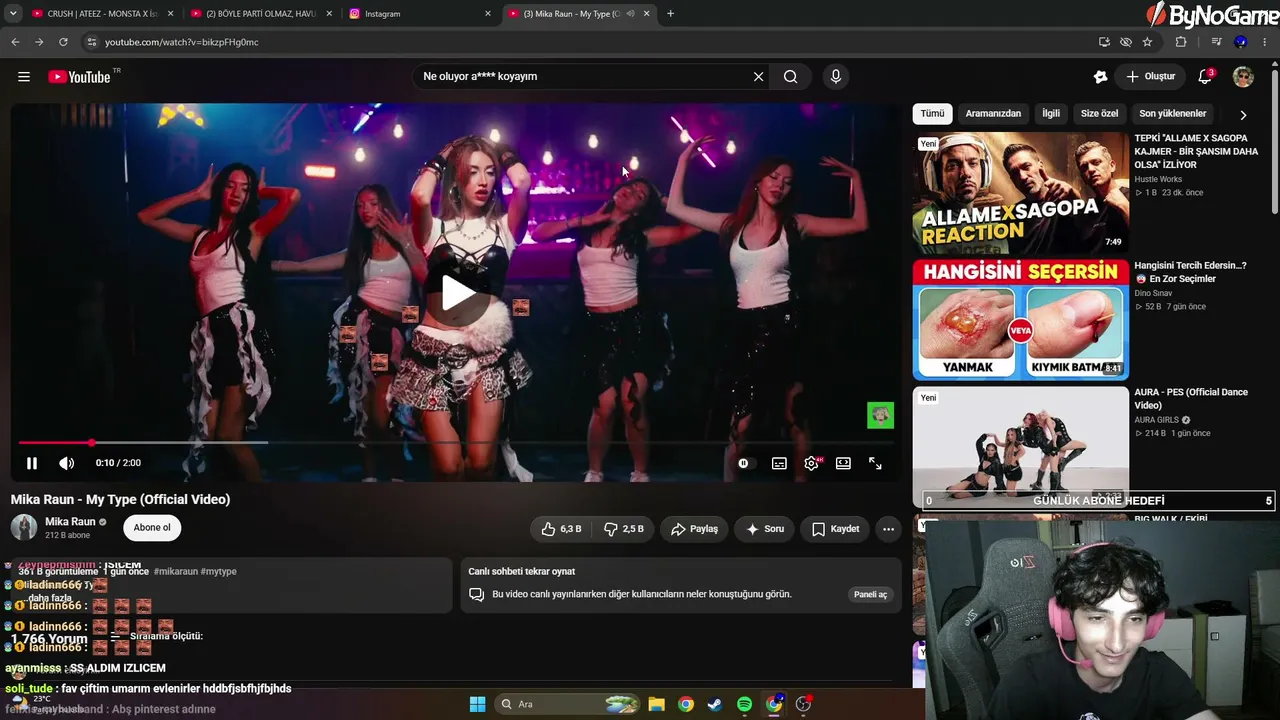Open File Explorer from the taskbar
Screen dimensions: 1280x720
(656, 704)
